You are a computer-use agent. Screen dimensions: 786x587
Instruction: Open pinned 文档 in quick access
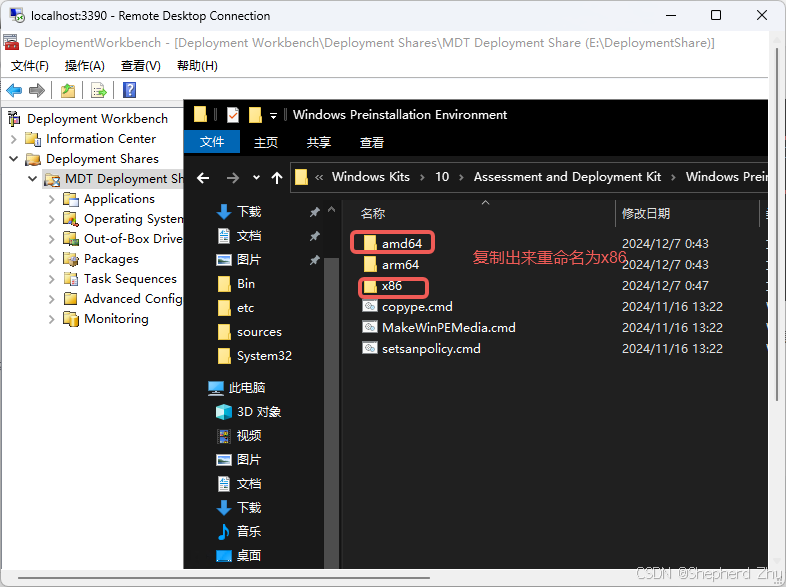click(249, 236)
